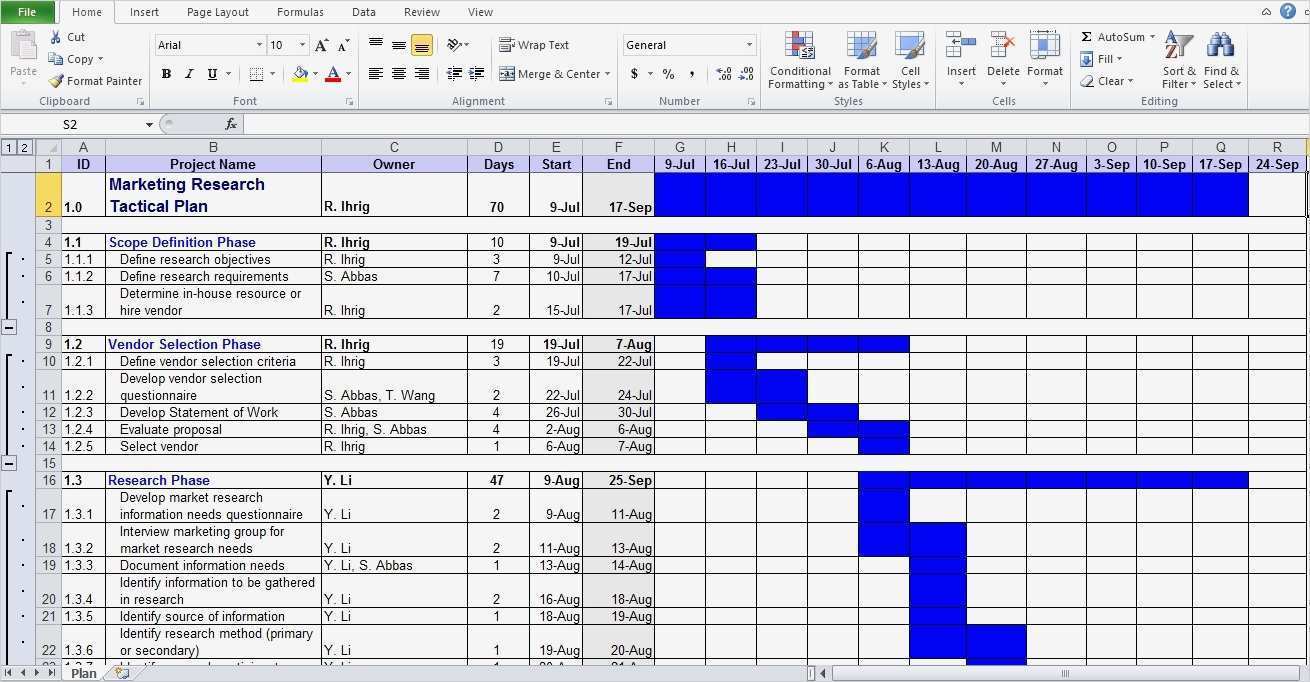1310x682 pixels.
Task: Toggle center alignment
Action: pyautogui.click(x=398, y=73)
